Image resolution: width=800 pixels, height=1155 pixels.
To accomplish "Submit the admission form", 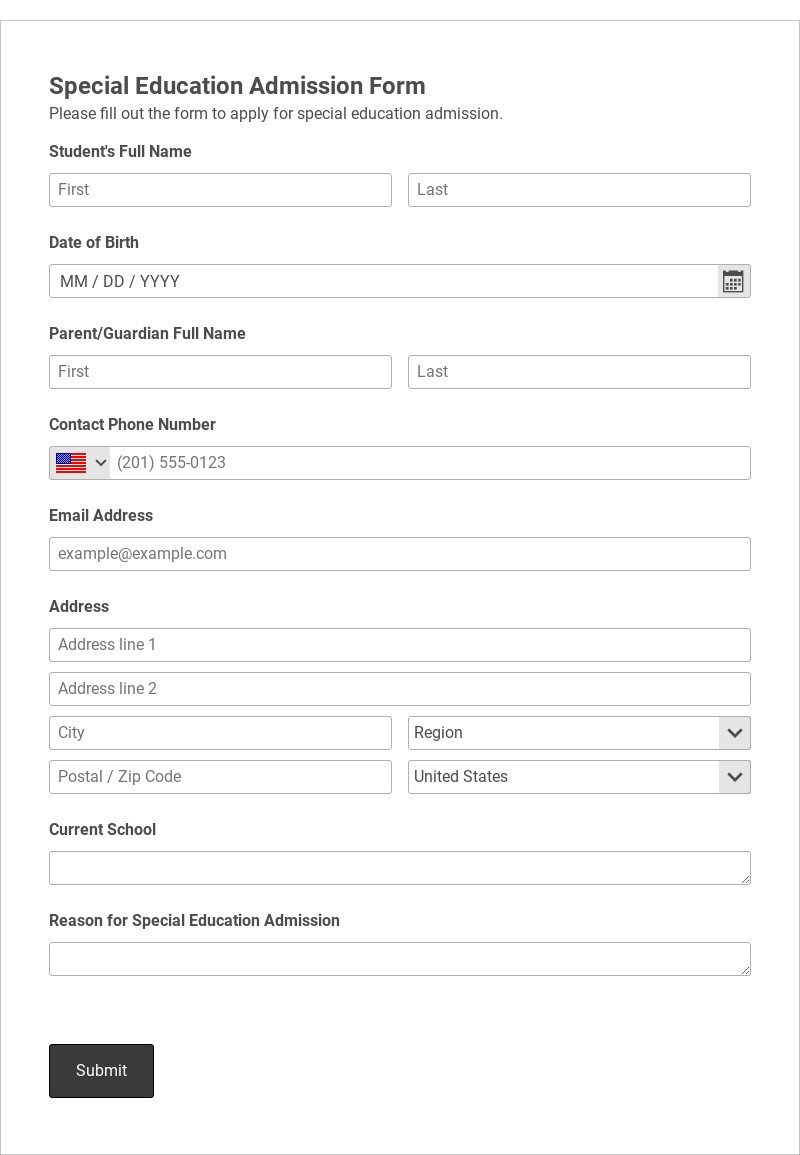I will point(102,1071).
